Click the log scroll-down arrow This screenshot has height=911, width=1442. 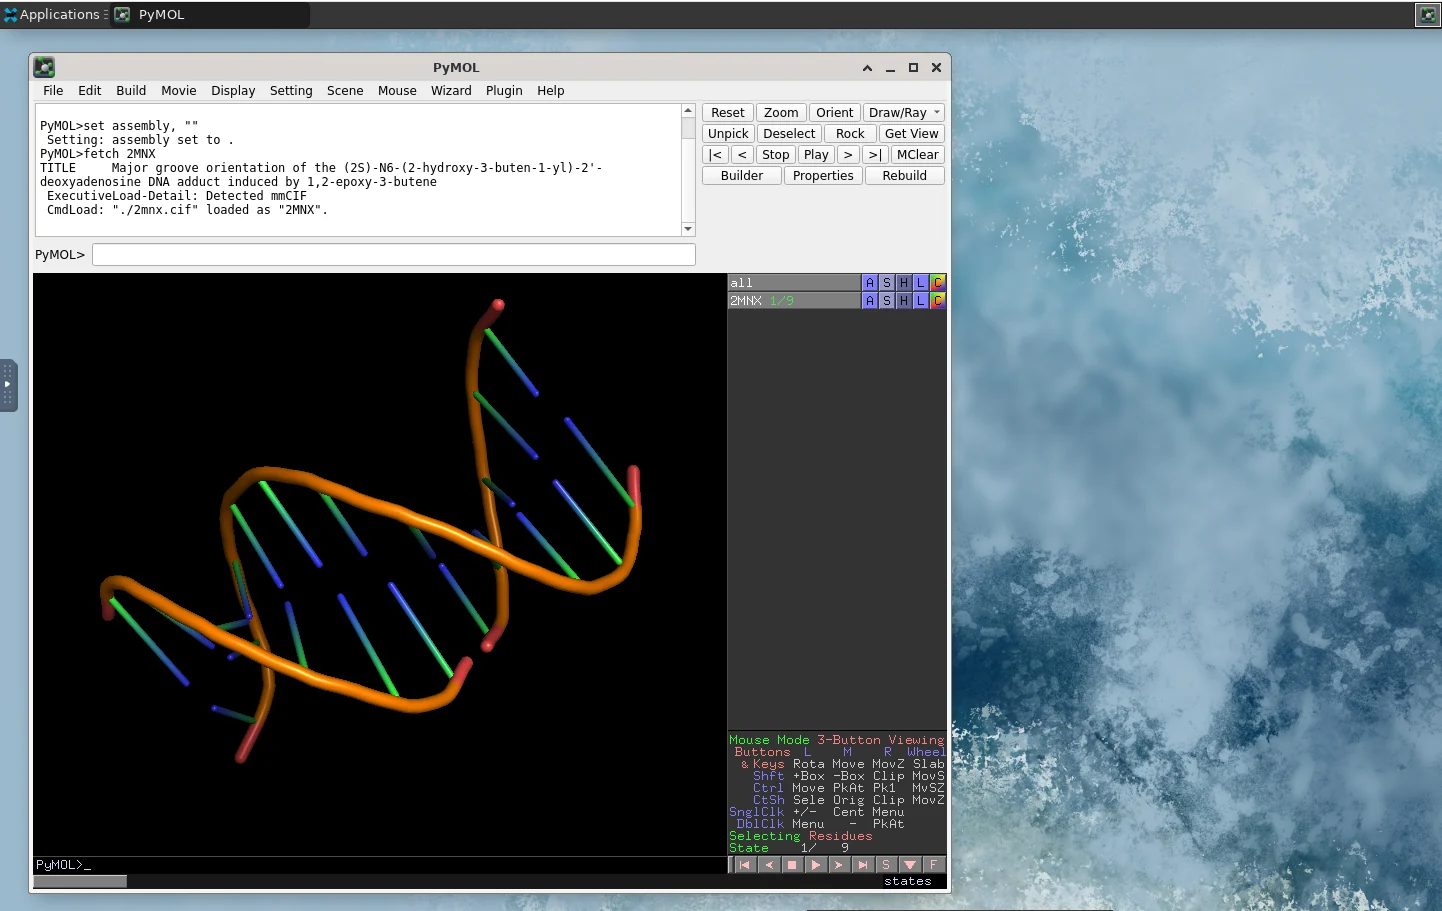[688, 229]
